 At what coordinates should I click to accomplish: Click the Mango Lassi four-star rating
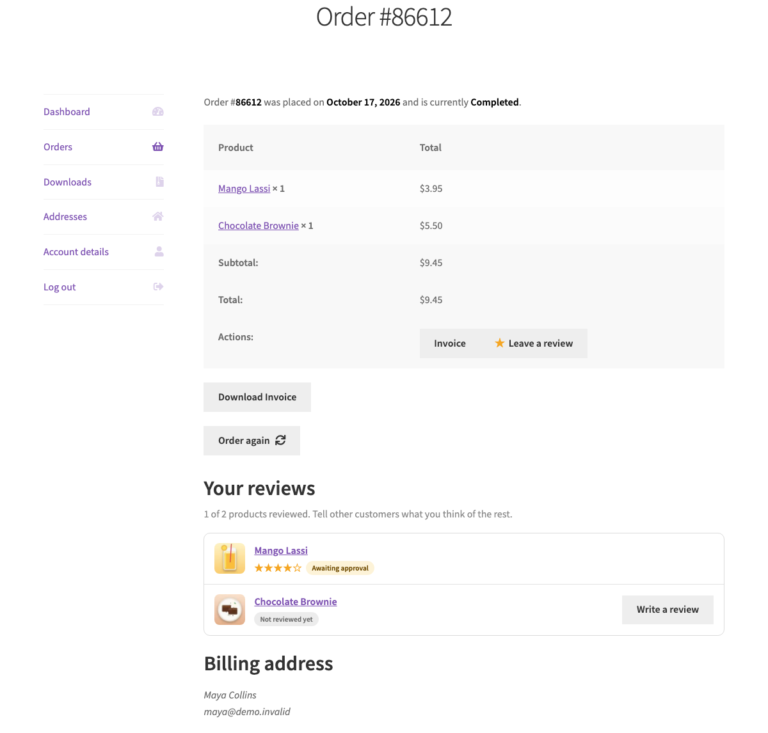[x=278, y=568]
